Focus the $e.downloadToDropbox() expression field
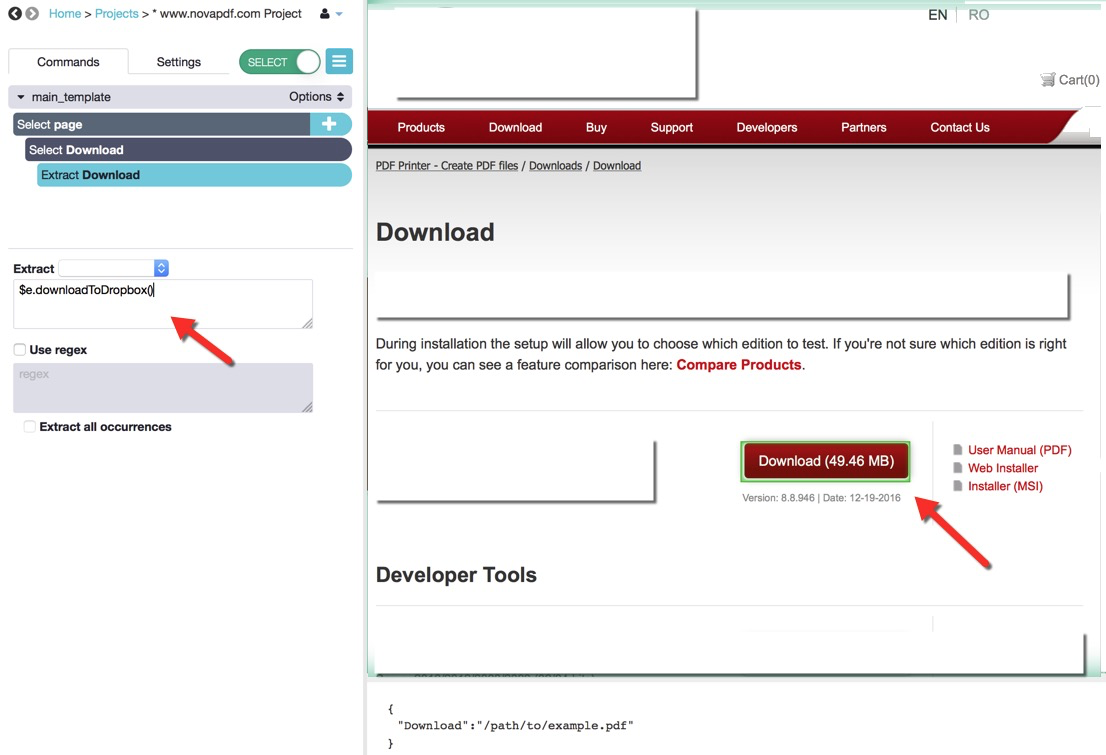The height and width of the screenshot is (755, 1106). (x=163, y=304)
